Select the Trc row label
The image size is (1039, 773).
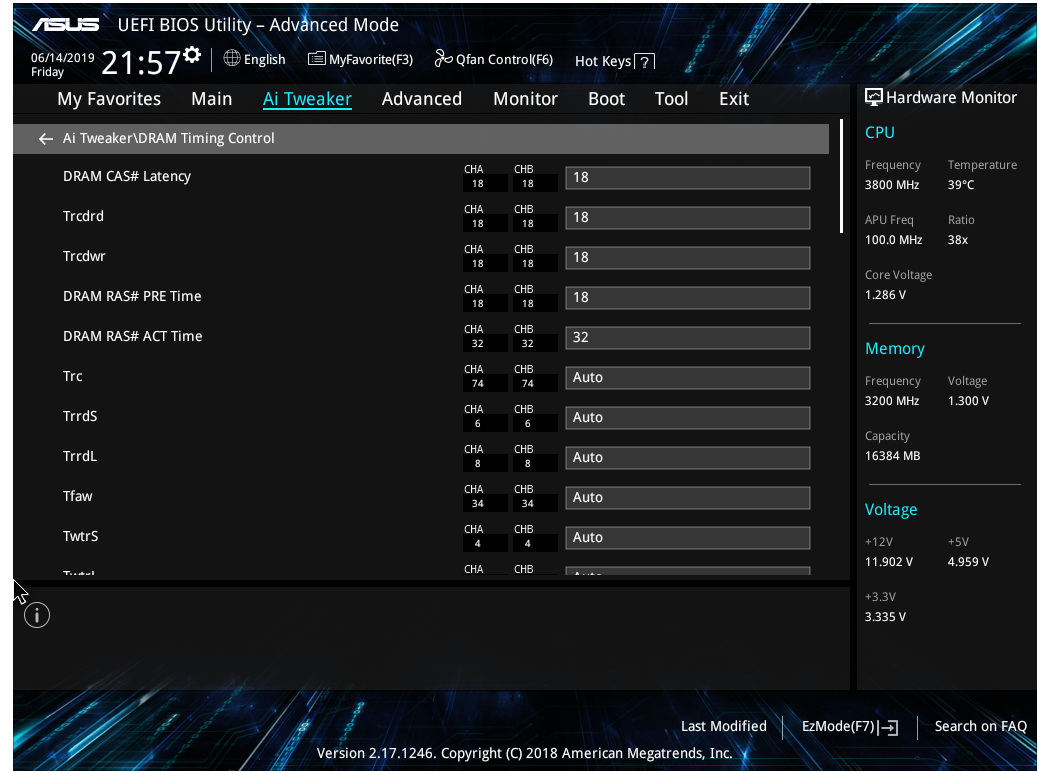tap(72, 376)
